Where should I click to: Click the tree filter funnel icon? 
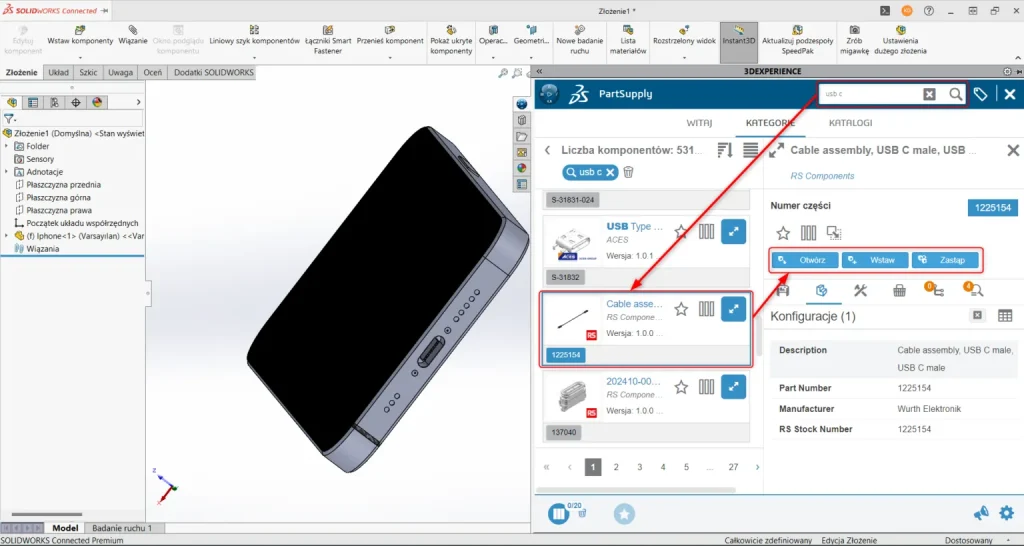(x=9, y=119)
